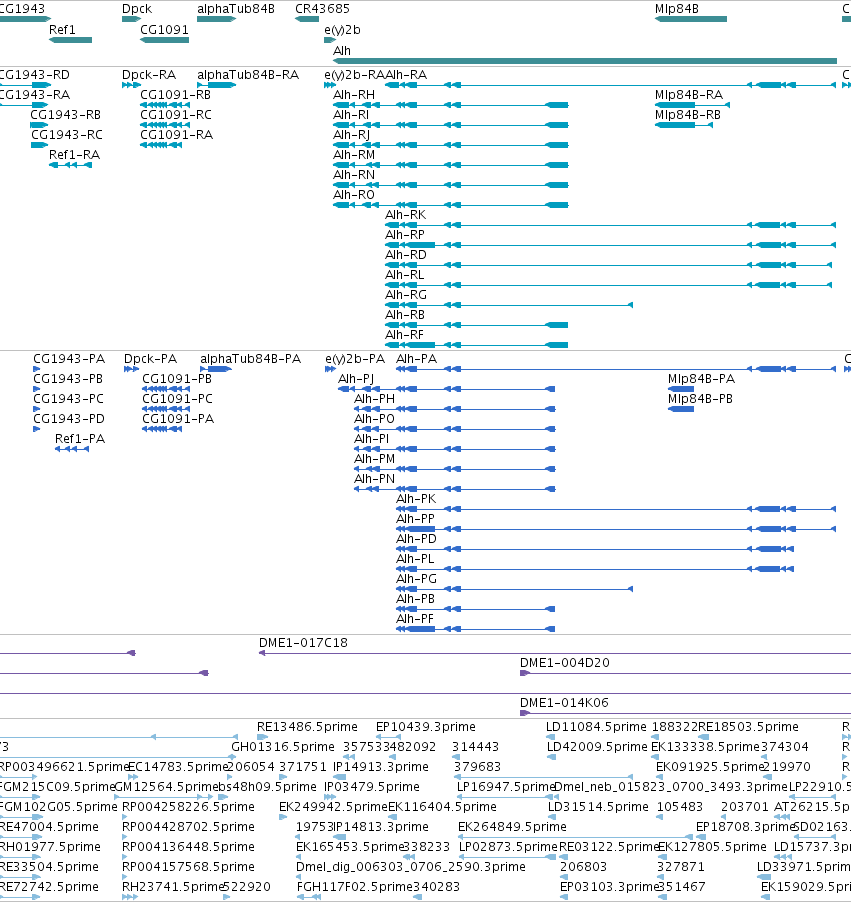
Task: Open the e(y)2b-PA protein label
Action: coord(355,359)
